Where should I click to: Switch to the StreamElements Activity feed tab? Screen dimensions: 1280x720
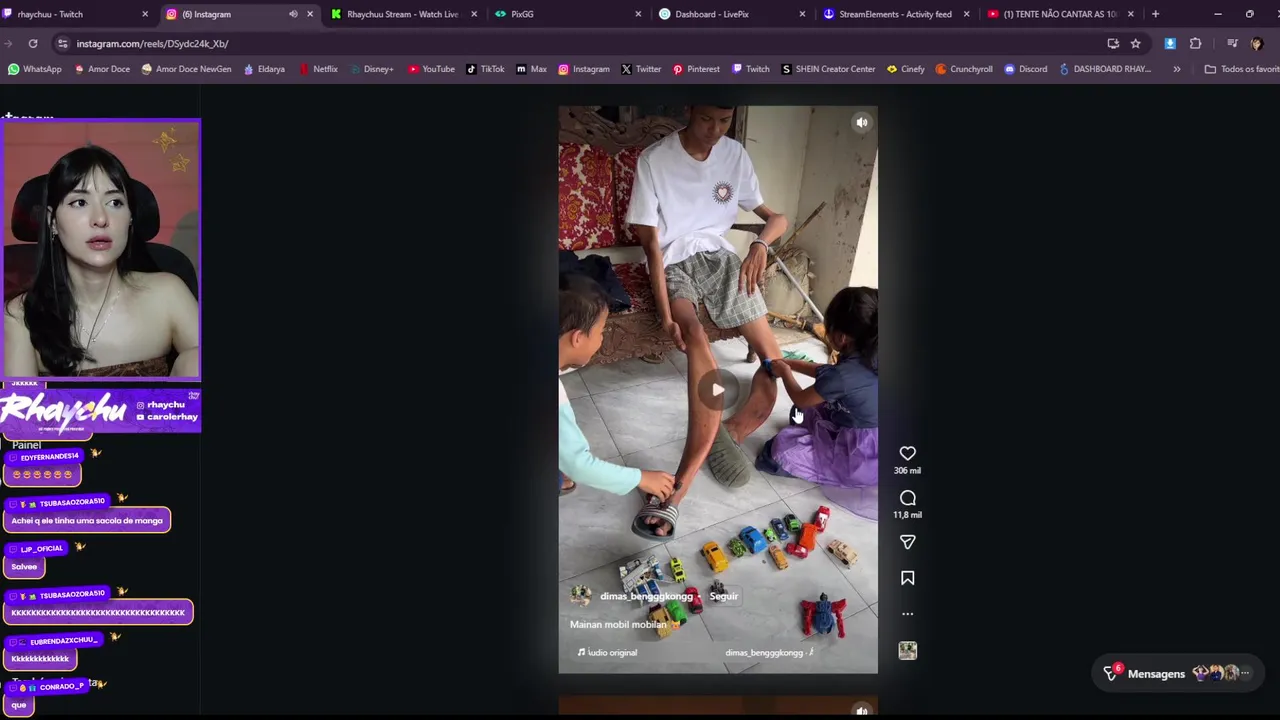(x=895, y=14)
